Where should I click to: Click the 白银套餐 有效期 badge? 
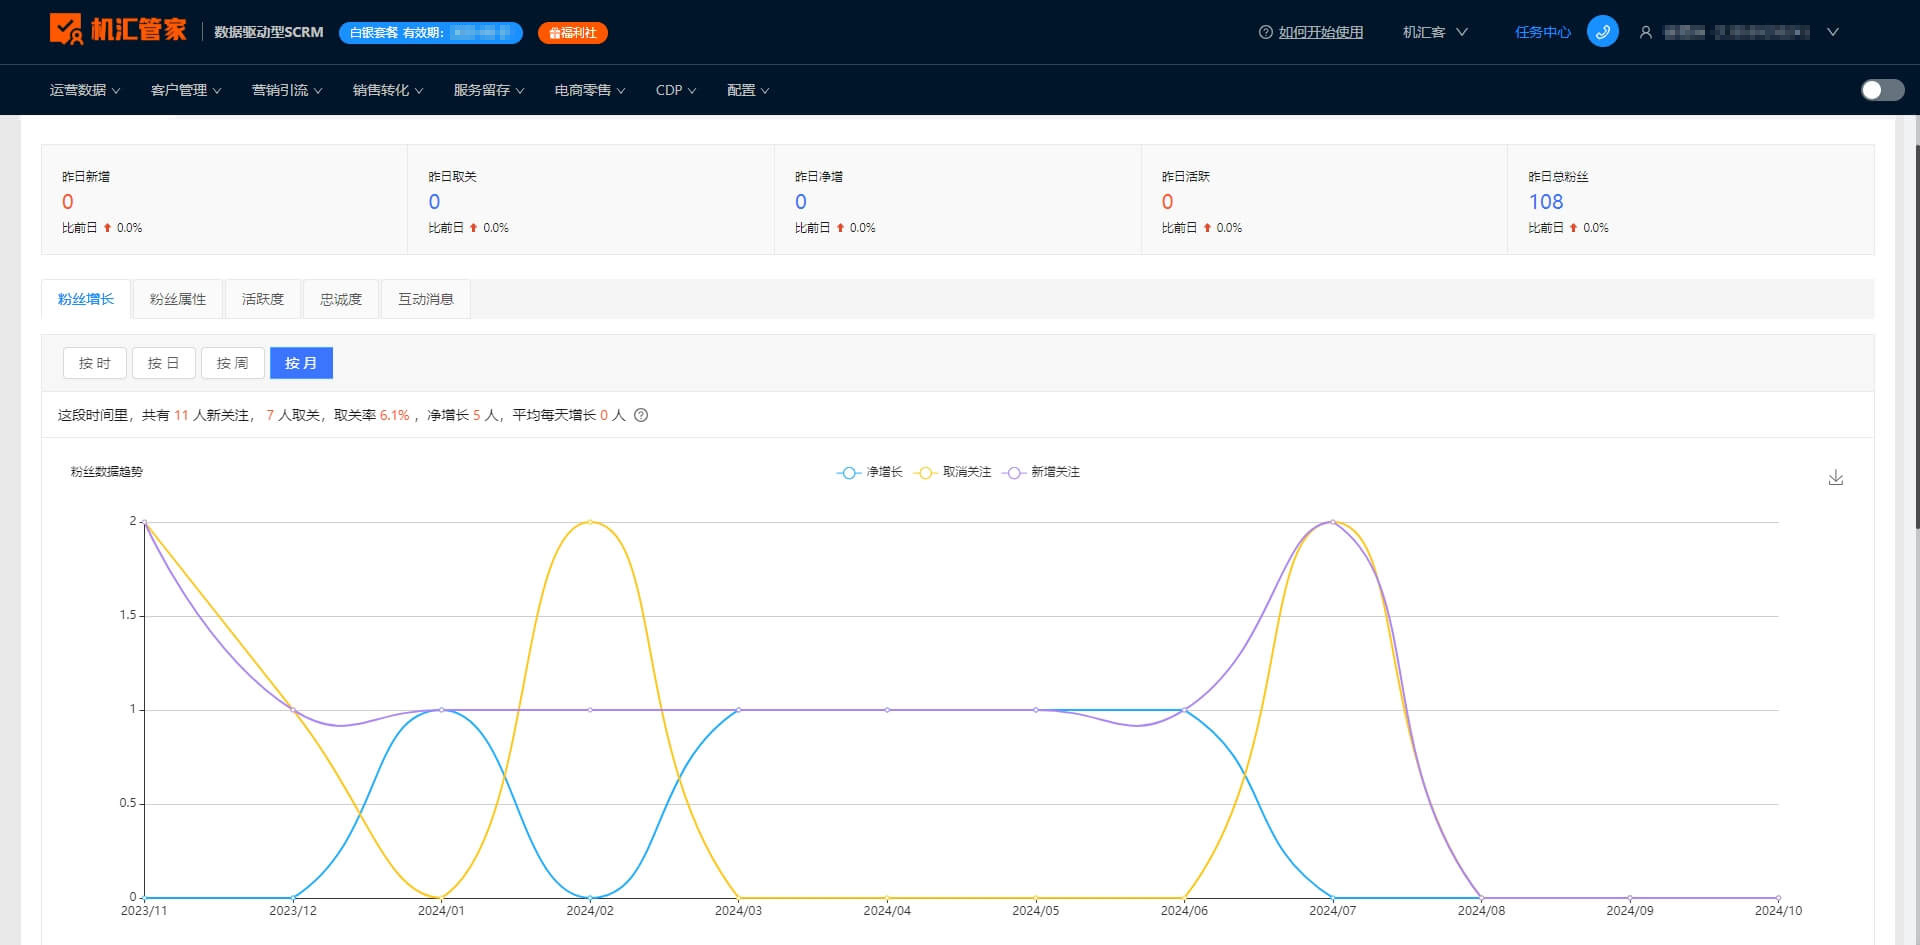click(431, 33)
